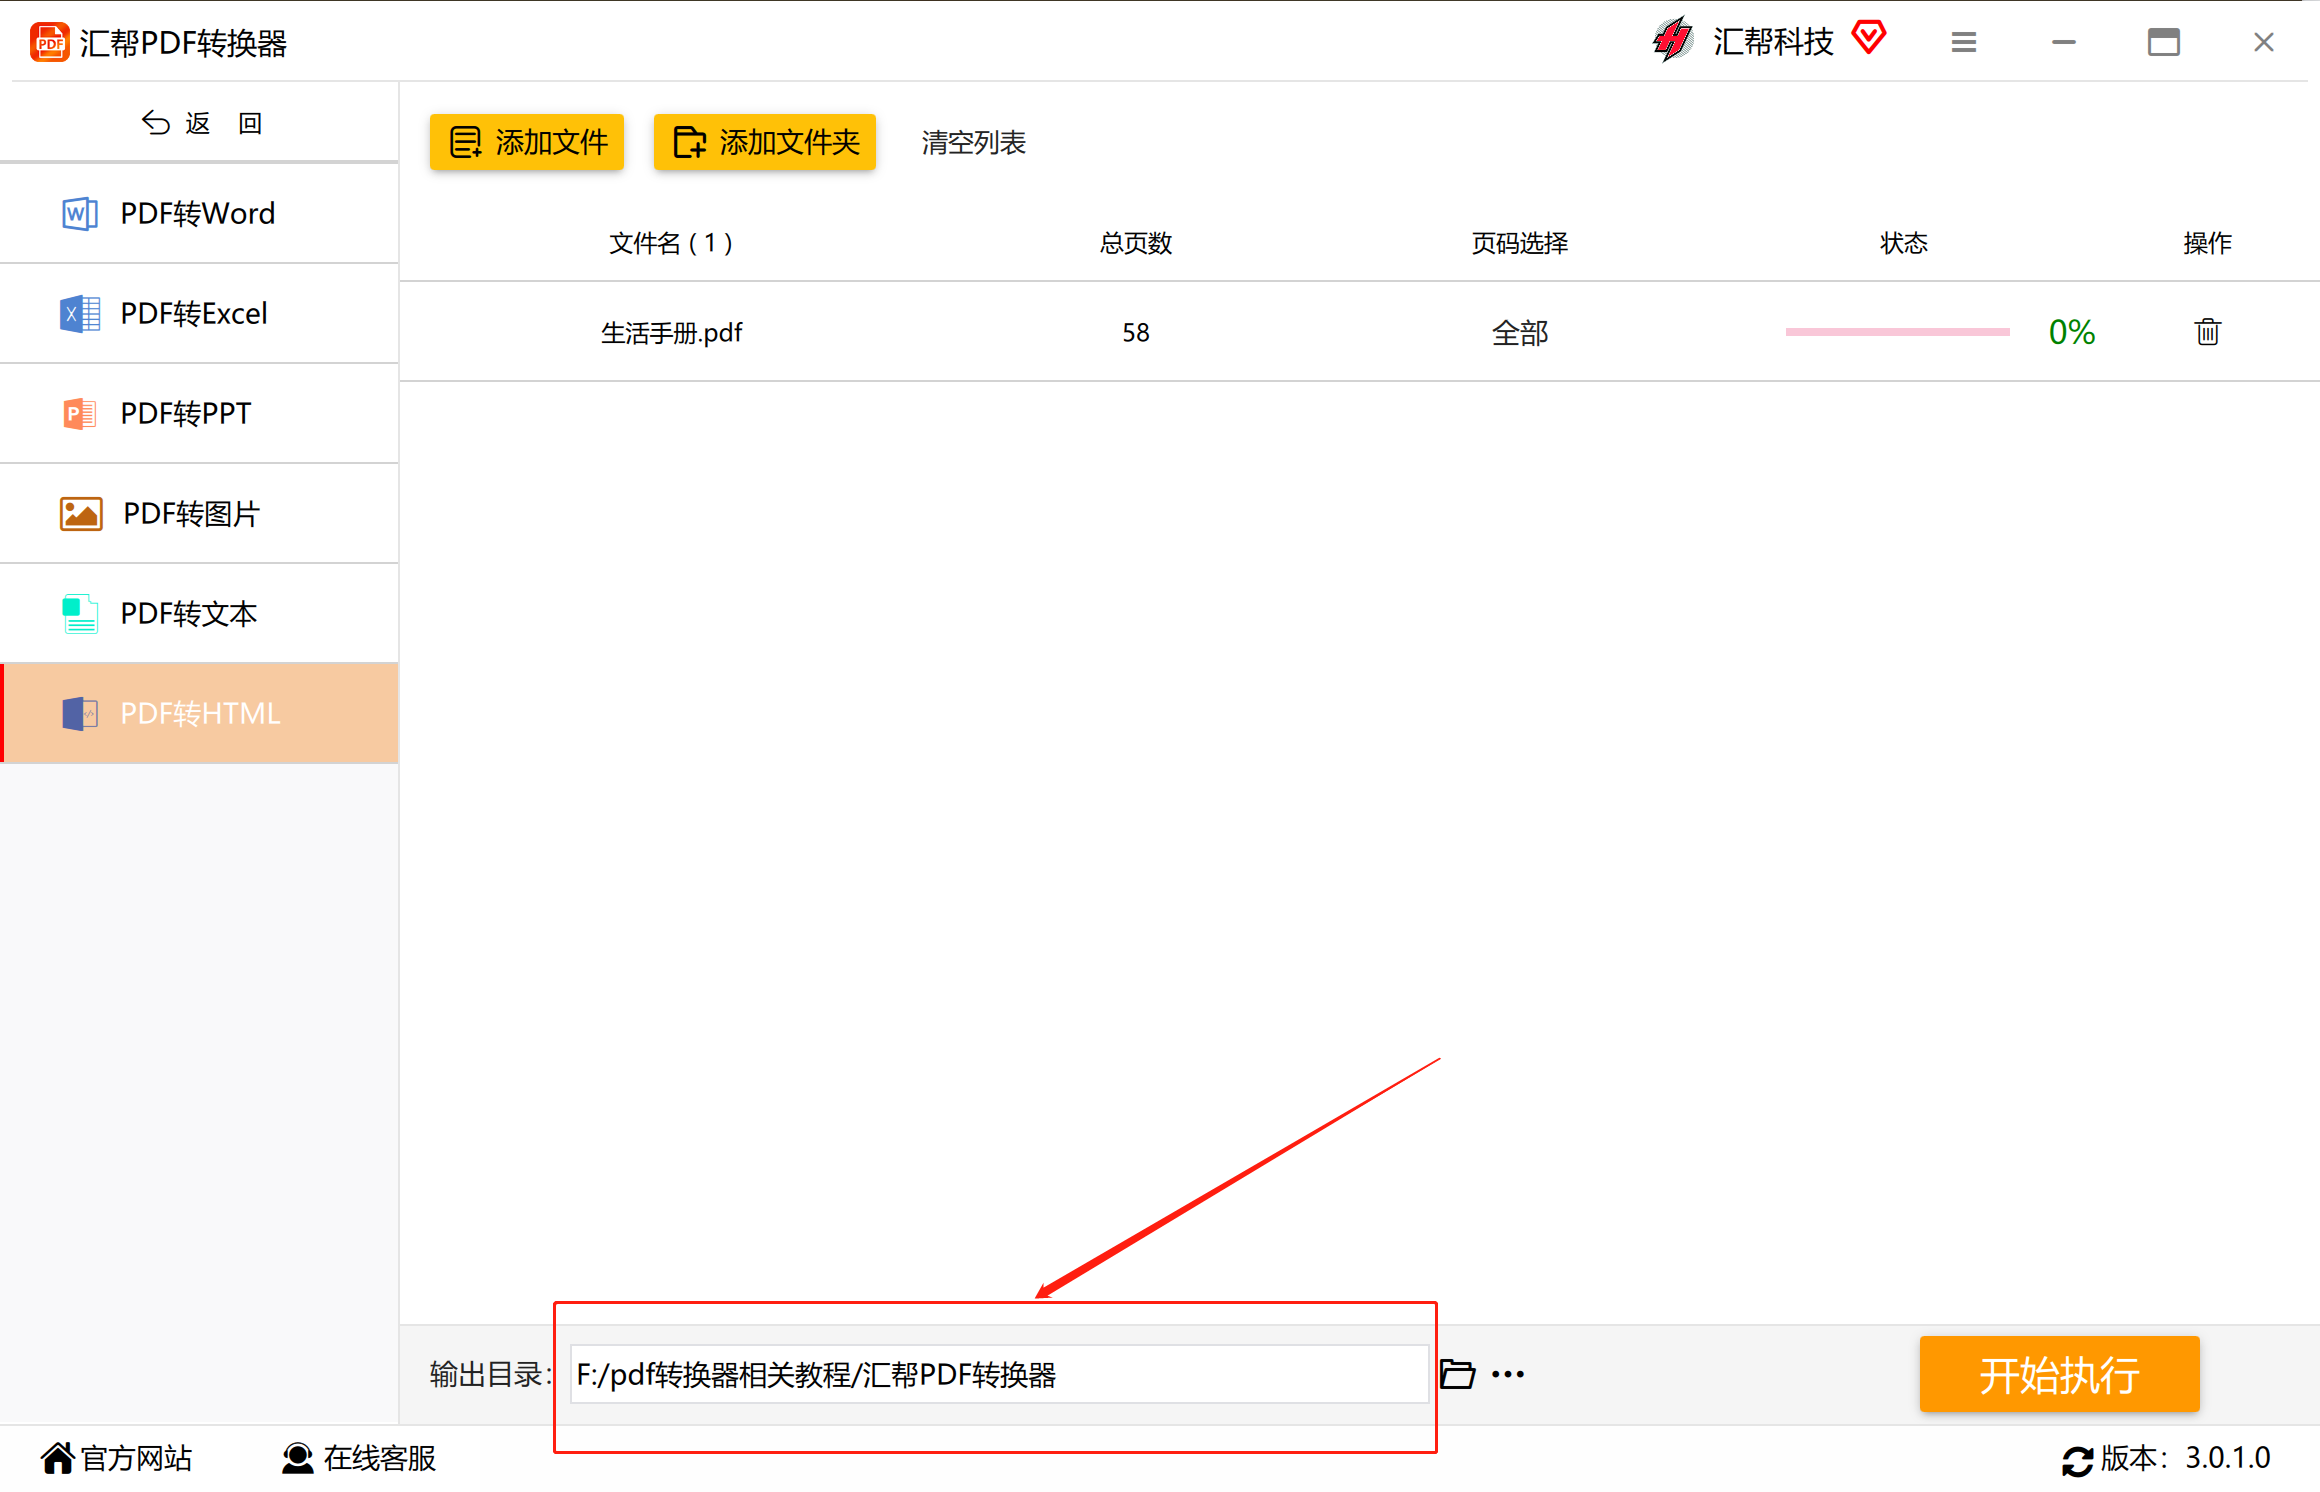Click the 生活手册.pdf file name
Screen dimensions: 2320x1492
click(671, 333)
